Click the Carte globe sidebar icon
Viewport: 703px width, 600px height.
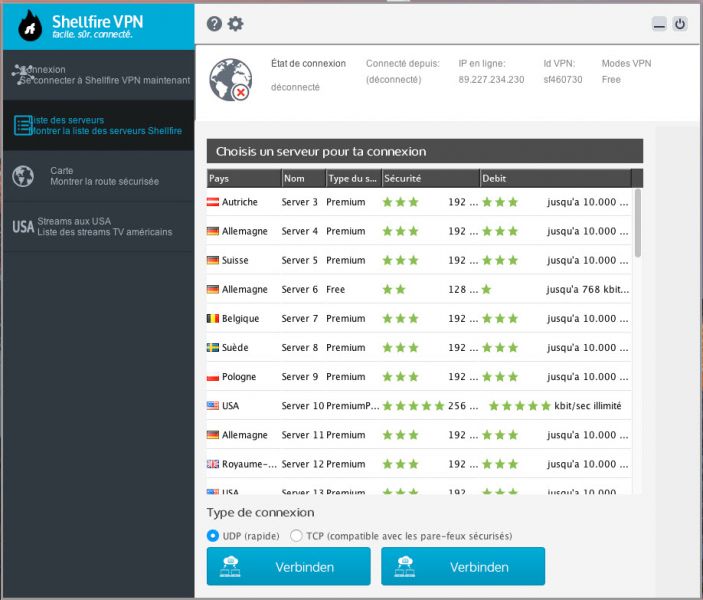tap(23, 176)
